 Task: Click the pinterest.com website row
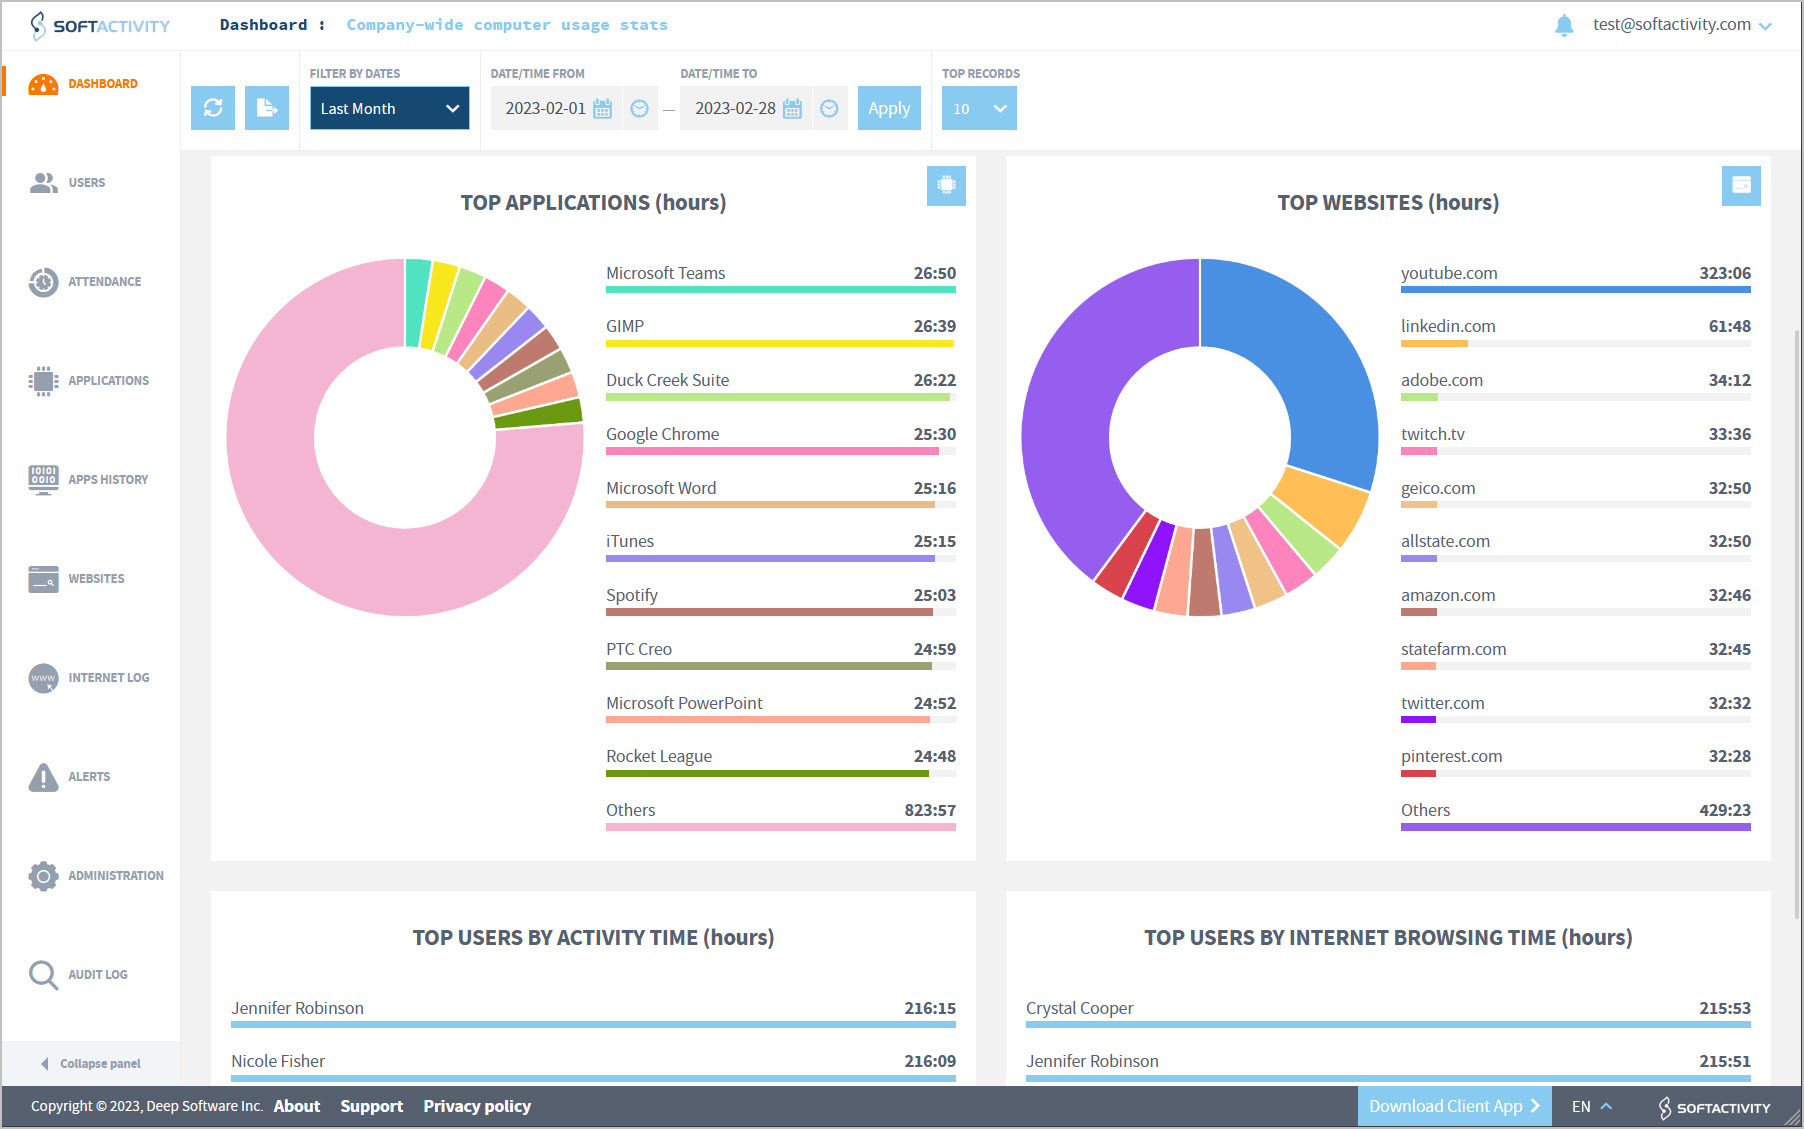pos(1576,763)
